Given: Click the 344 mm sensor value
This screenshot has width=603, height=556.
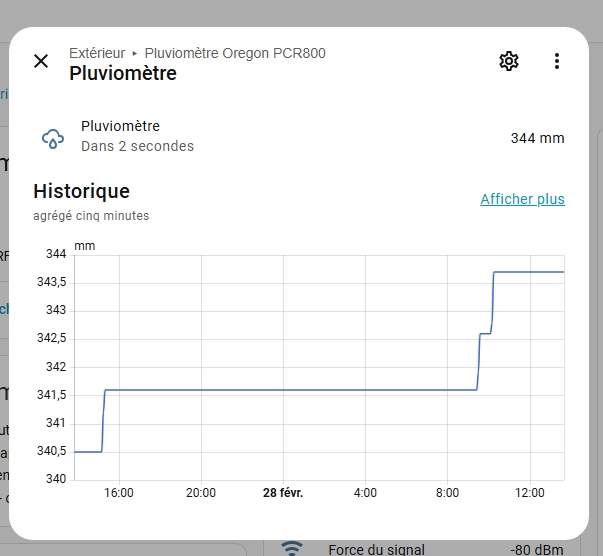Looking at the screenshot, I should point(537,137).
